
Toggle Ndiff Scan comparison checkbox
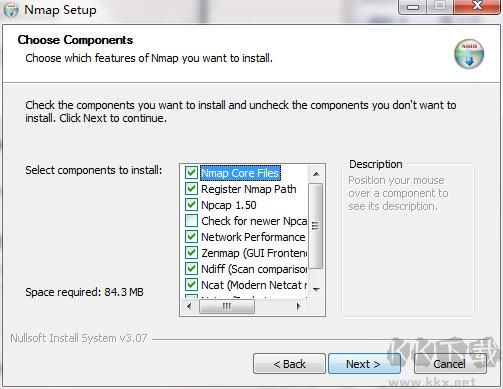[191, 269]
